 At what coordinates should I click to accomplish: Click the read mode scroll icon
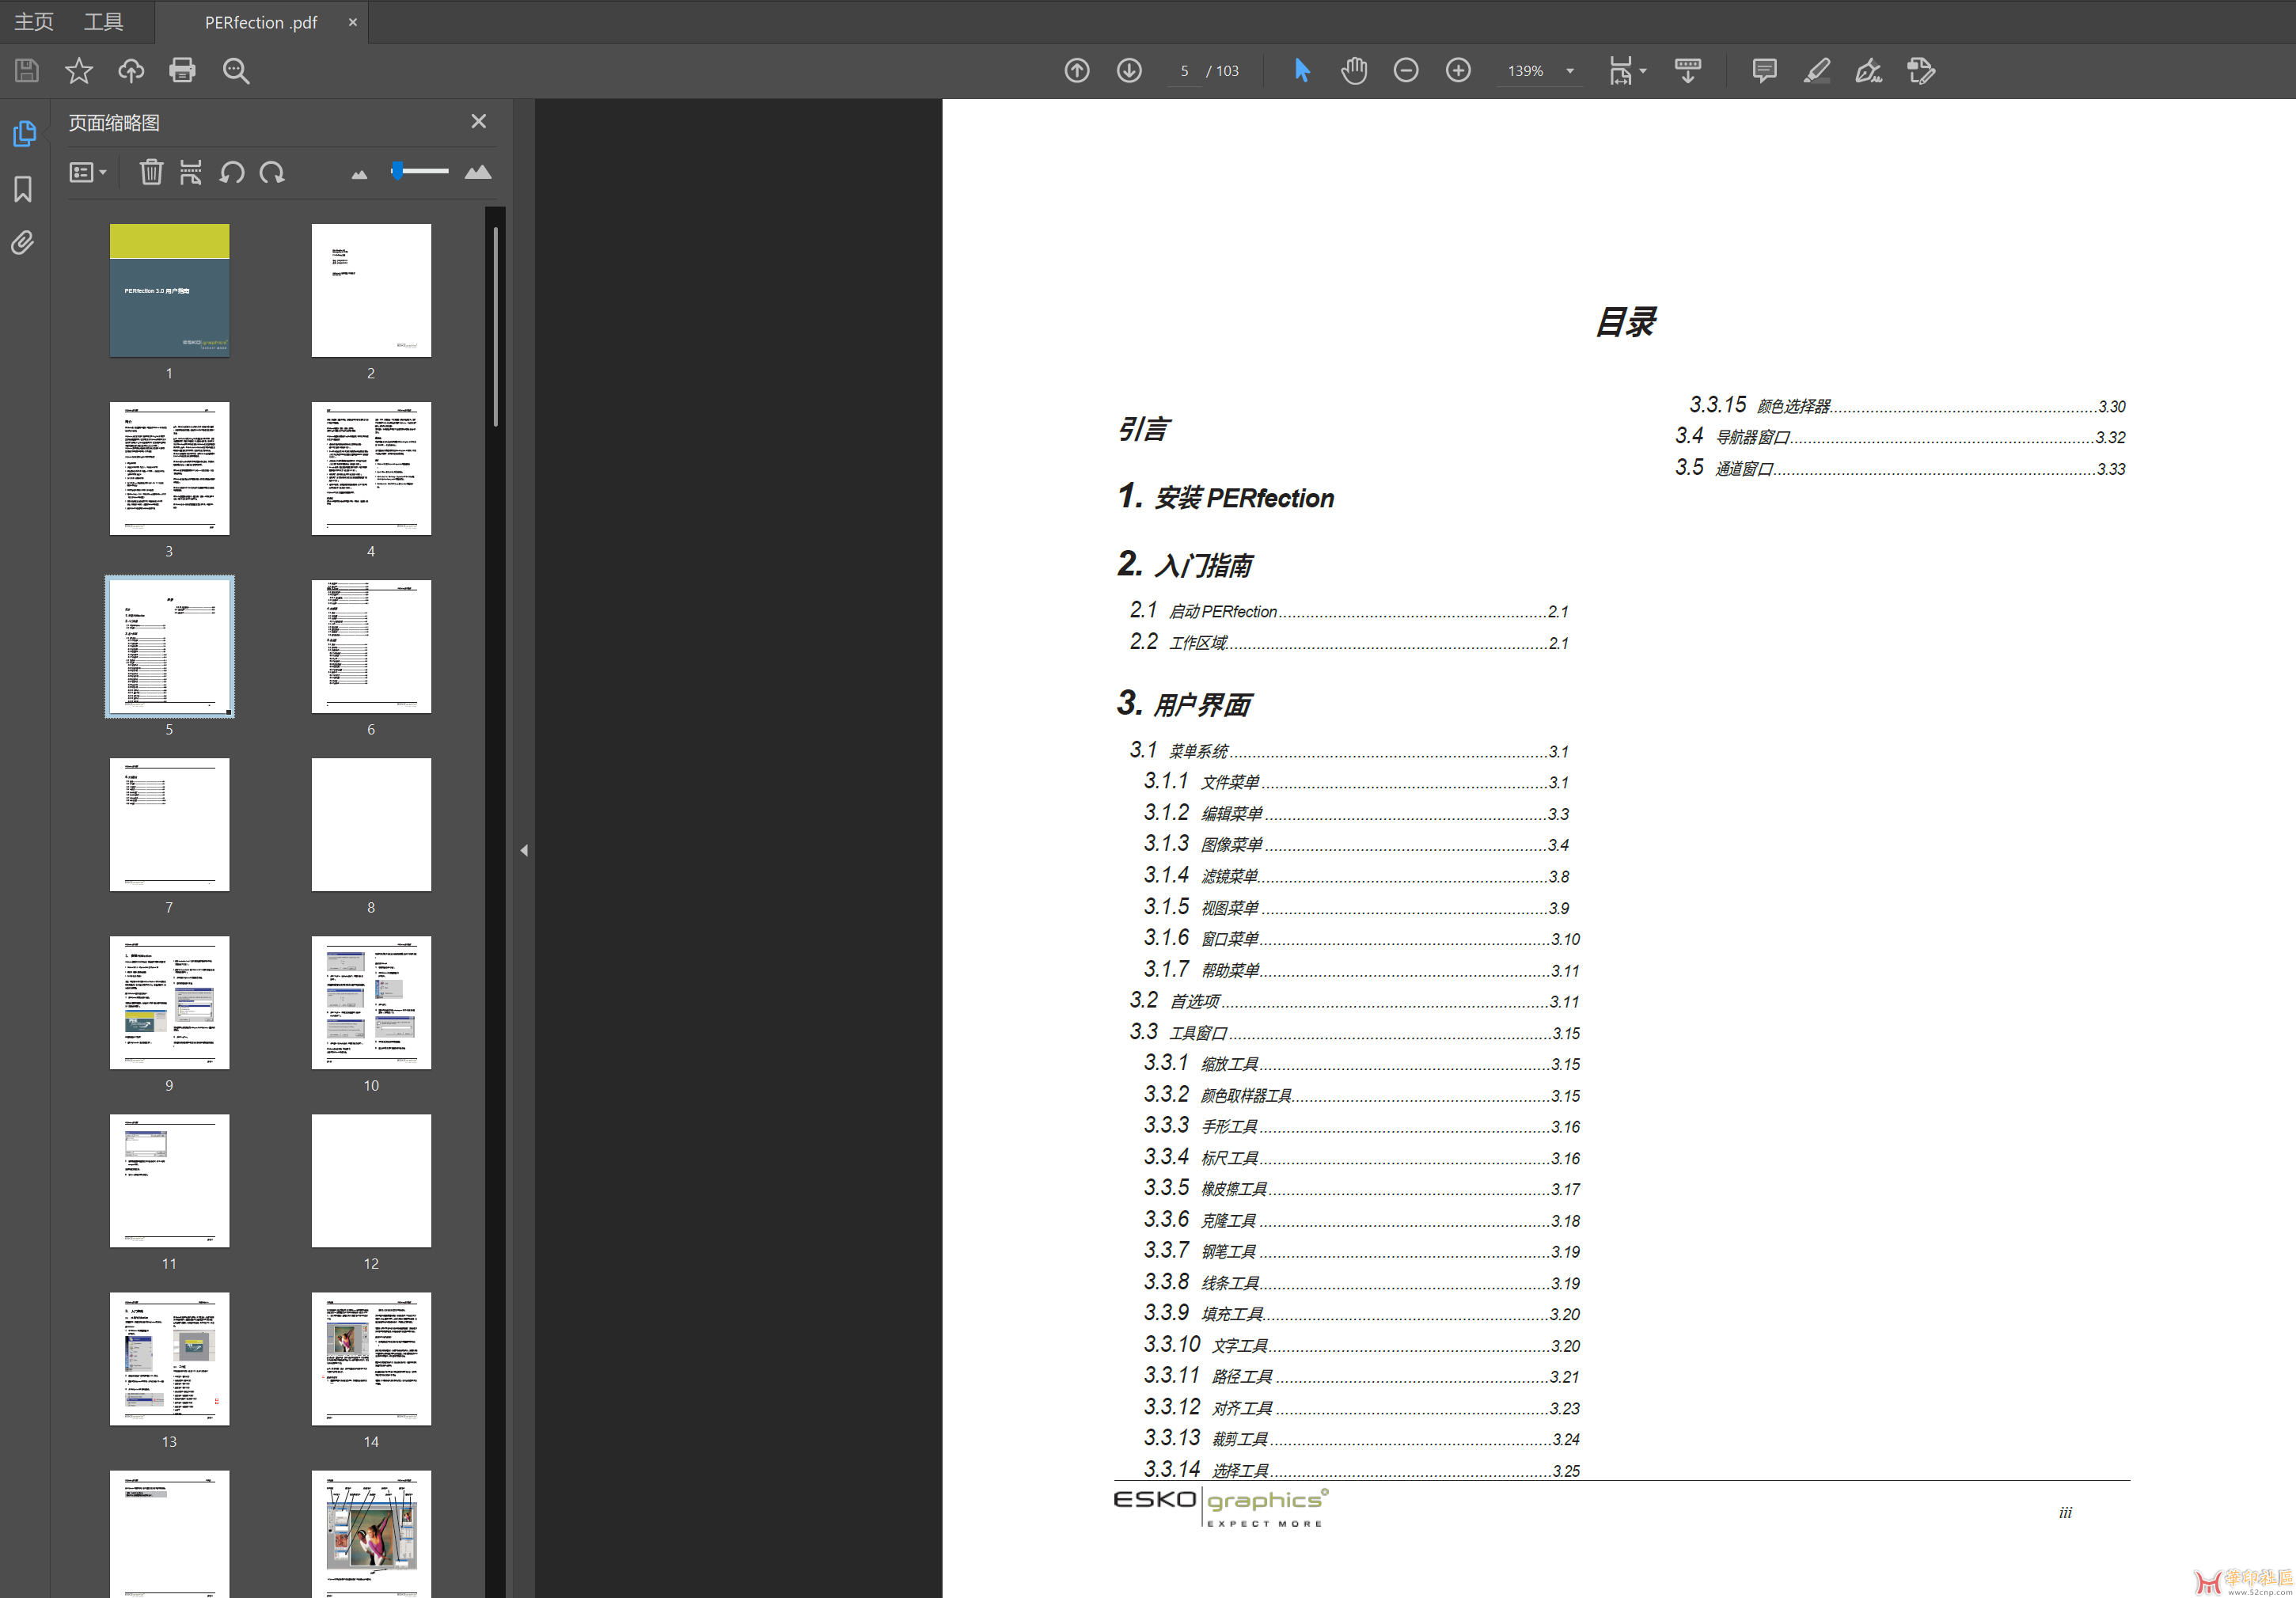[x=1688, y=71]
